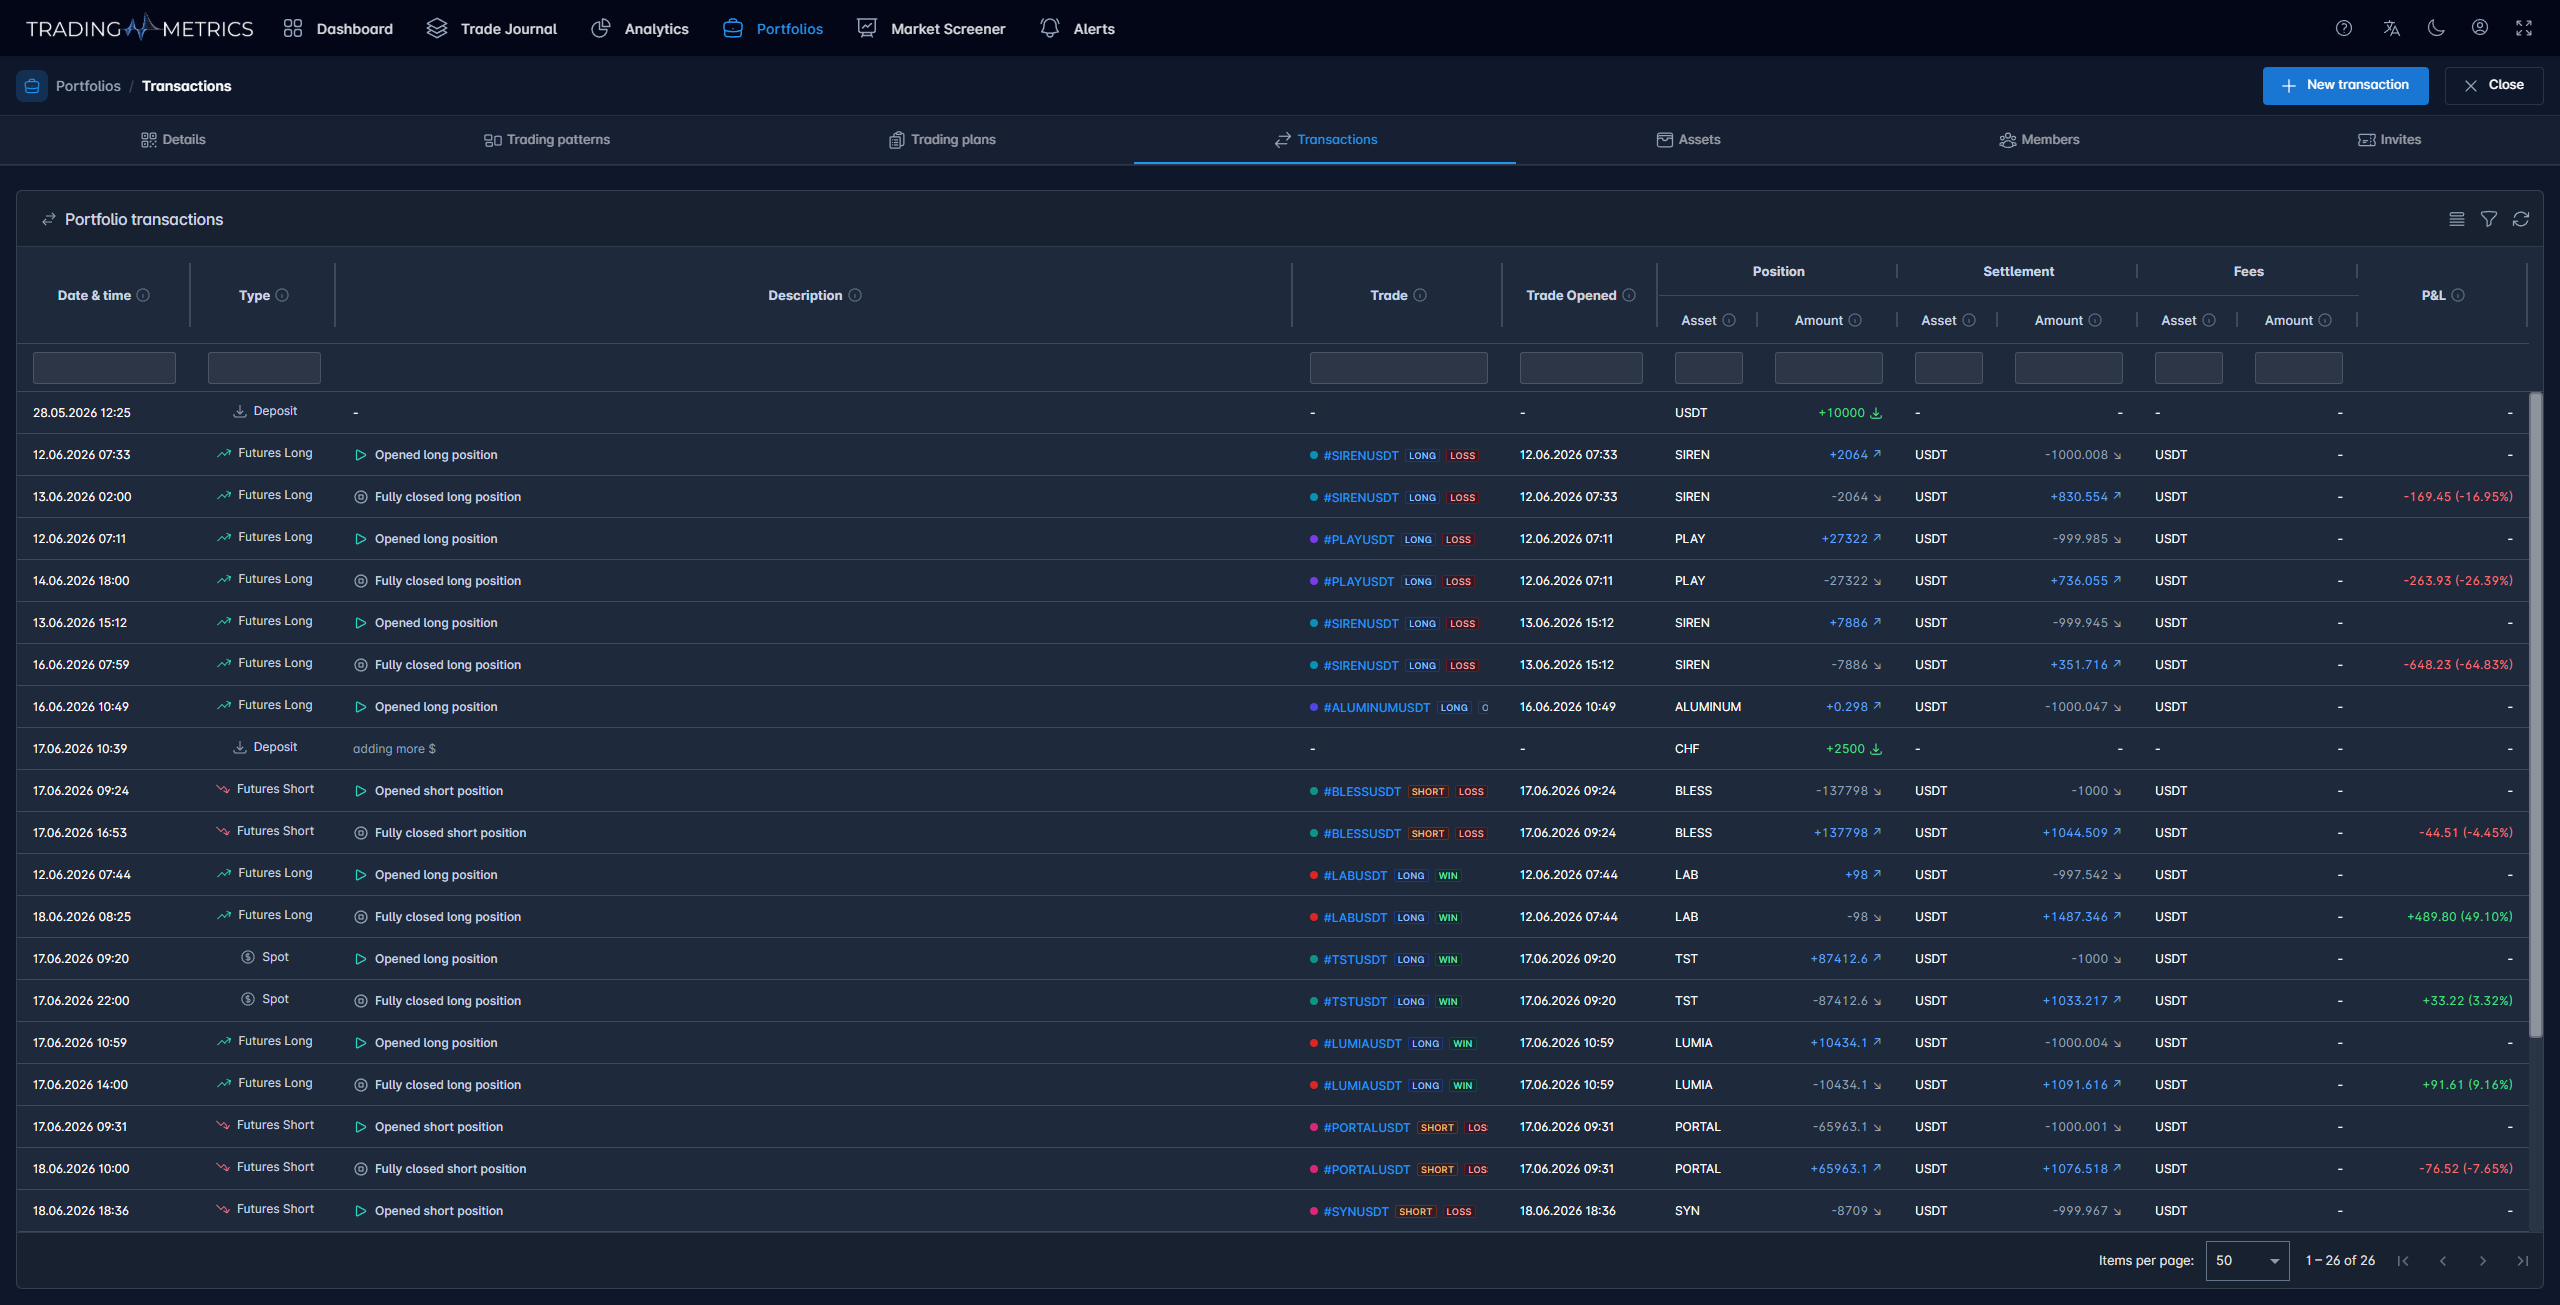2560x1305 pixels.
Task: Switch to the Assets tab
Action: tap(1688, 139)
